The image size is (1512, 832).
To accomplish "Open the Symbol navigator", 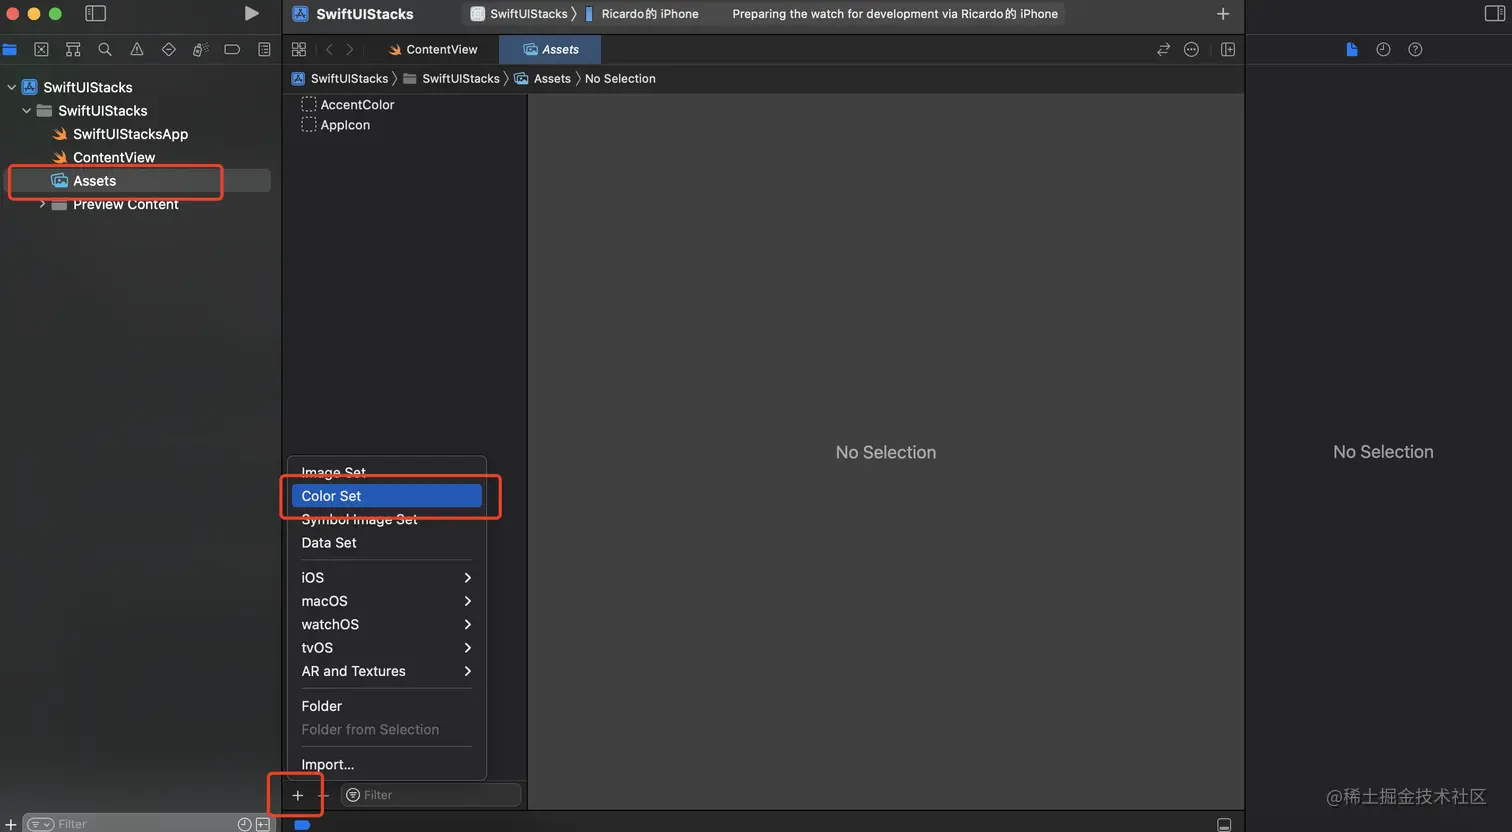I will point(73,49).
